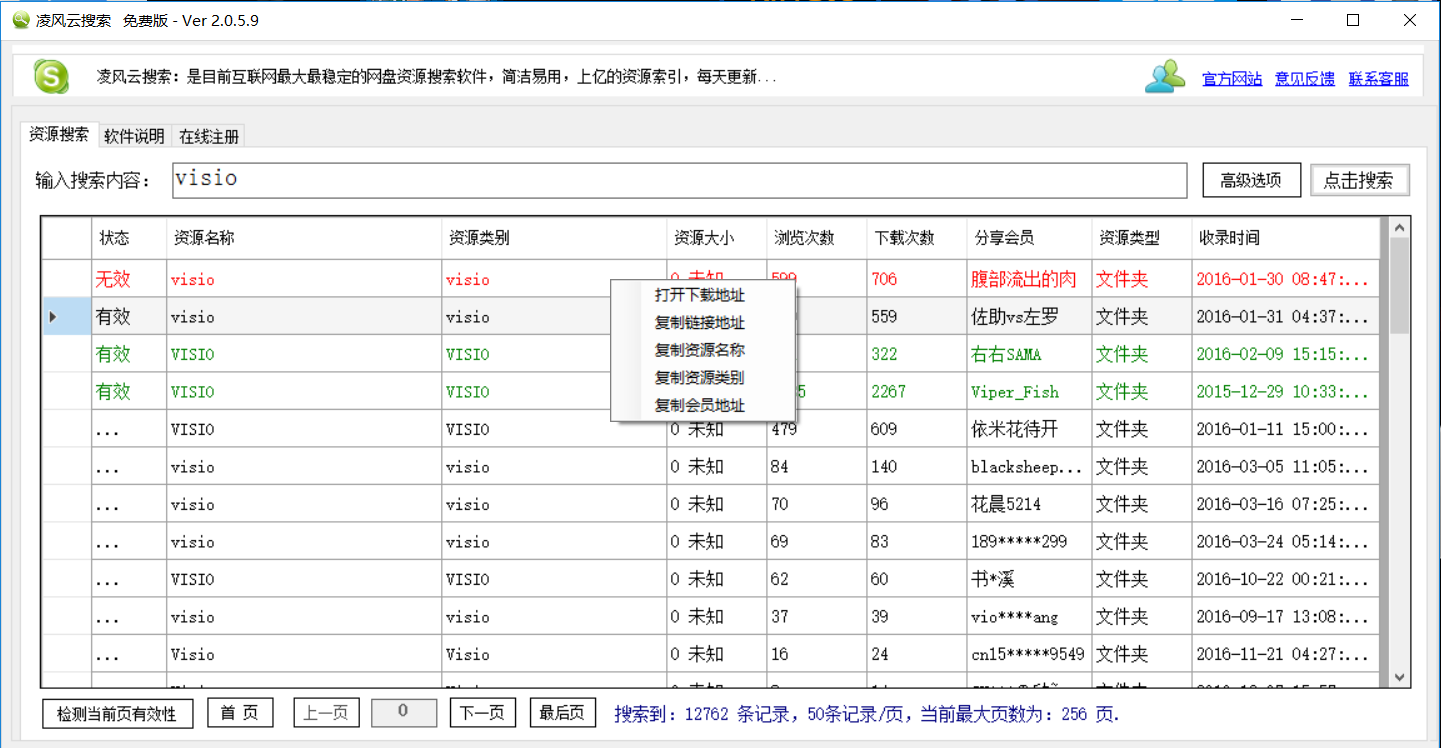This screenshot has height=748, width=1441.
Task: Switch to the 在线注册 tab
Action: [208, 137]
